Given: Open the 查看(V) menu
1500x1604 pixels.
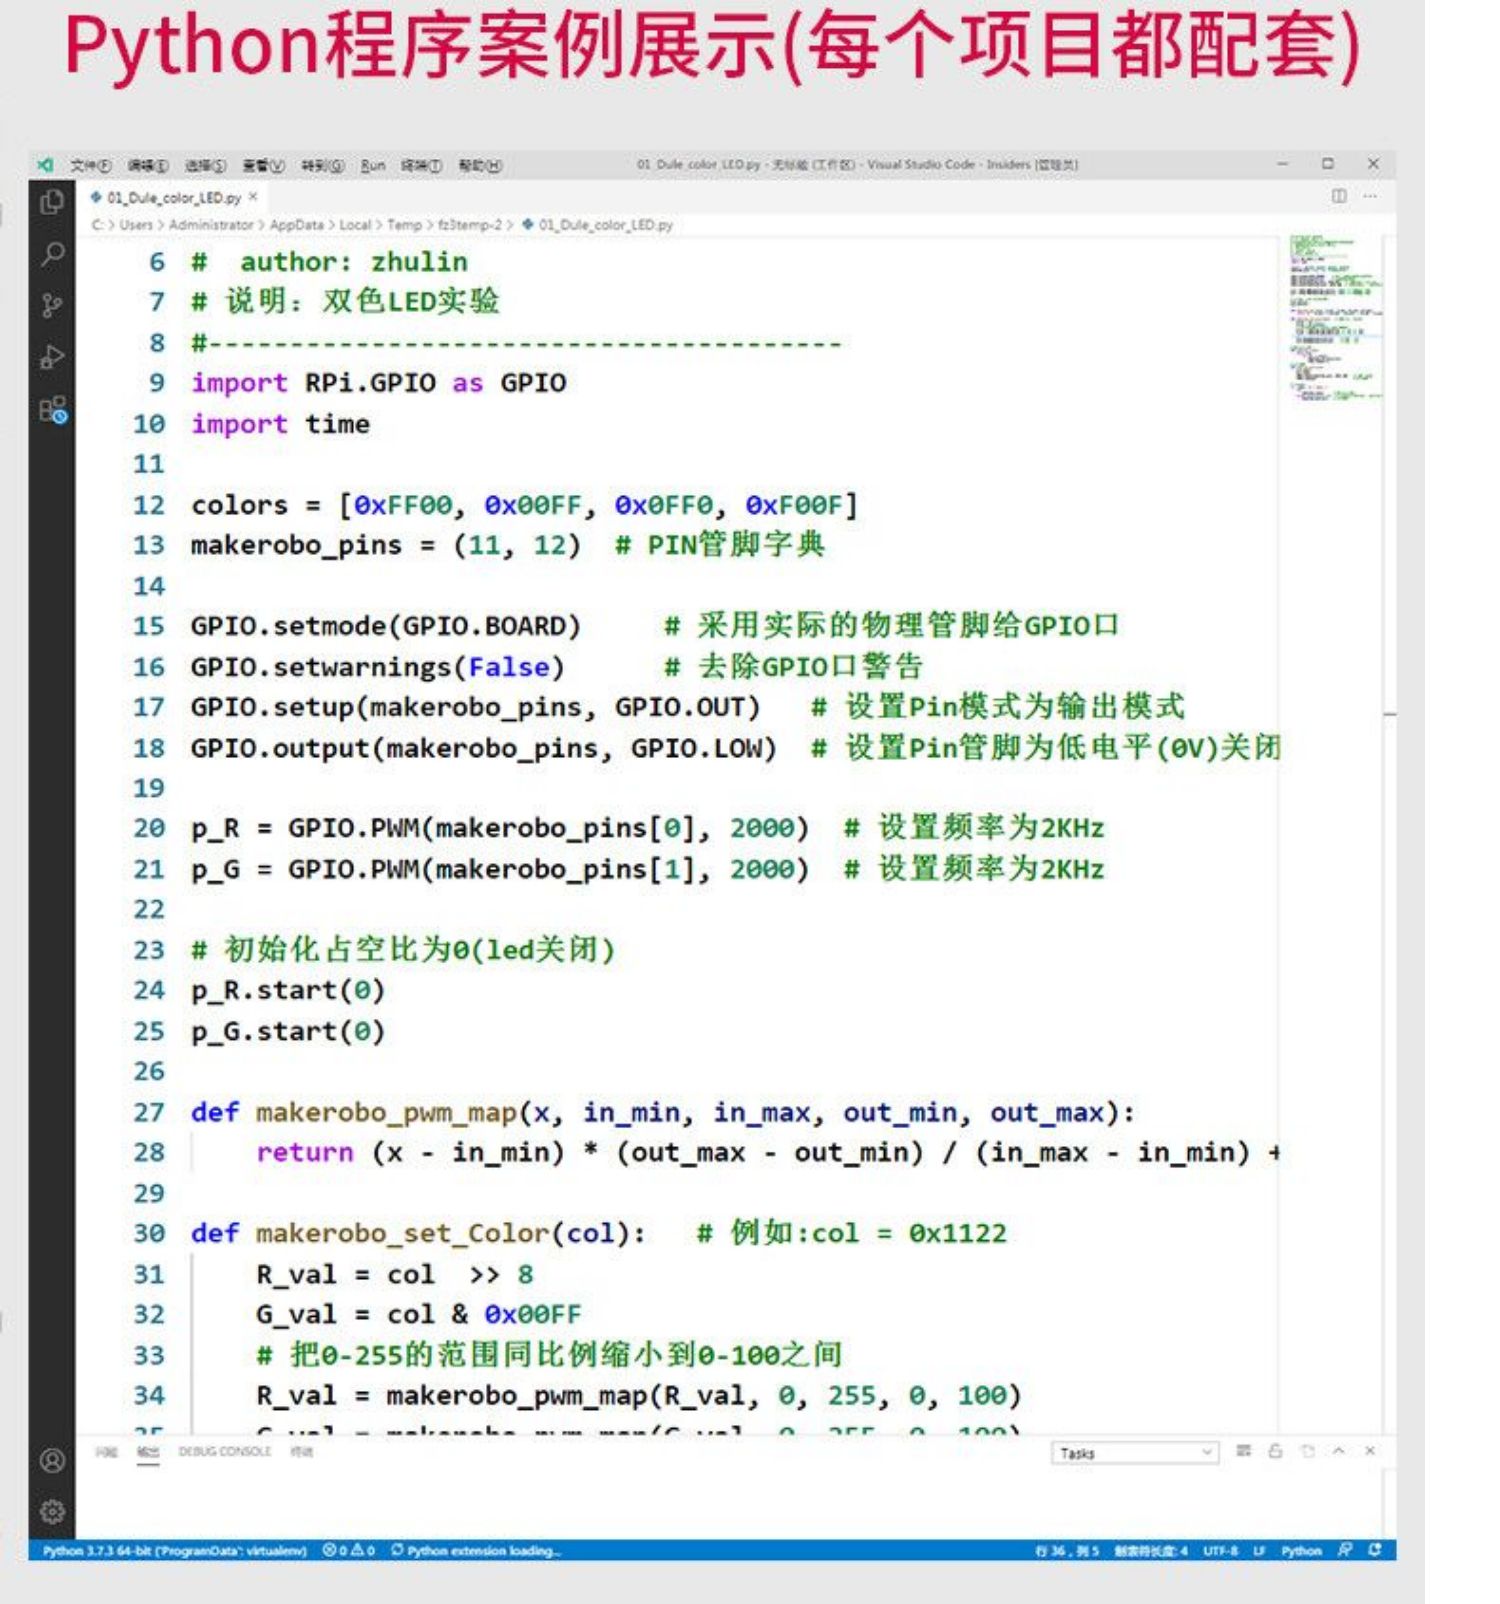Looking at the screenshot, I should [x=264, y=165].
